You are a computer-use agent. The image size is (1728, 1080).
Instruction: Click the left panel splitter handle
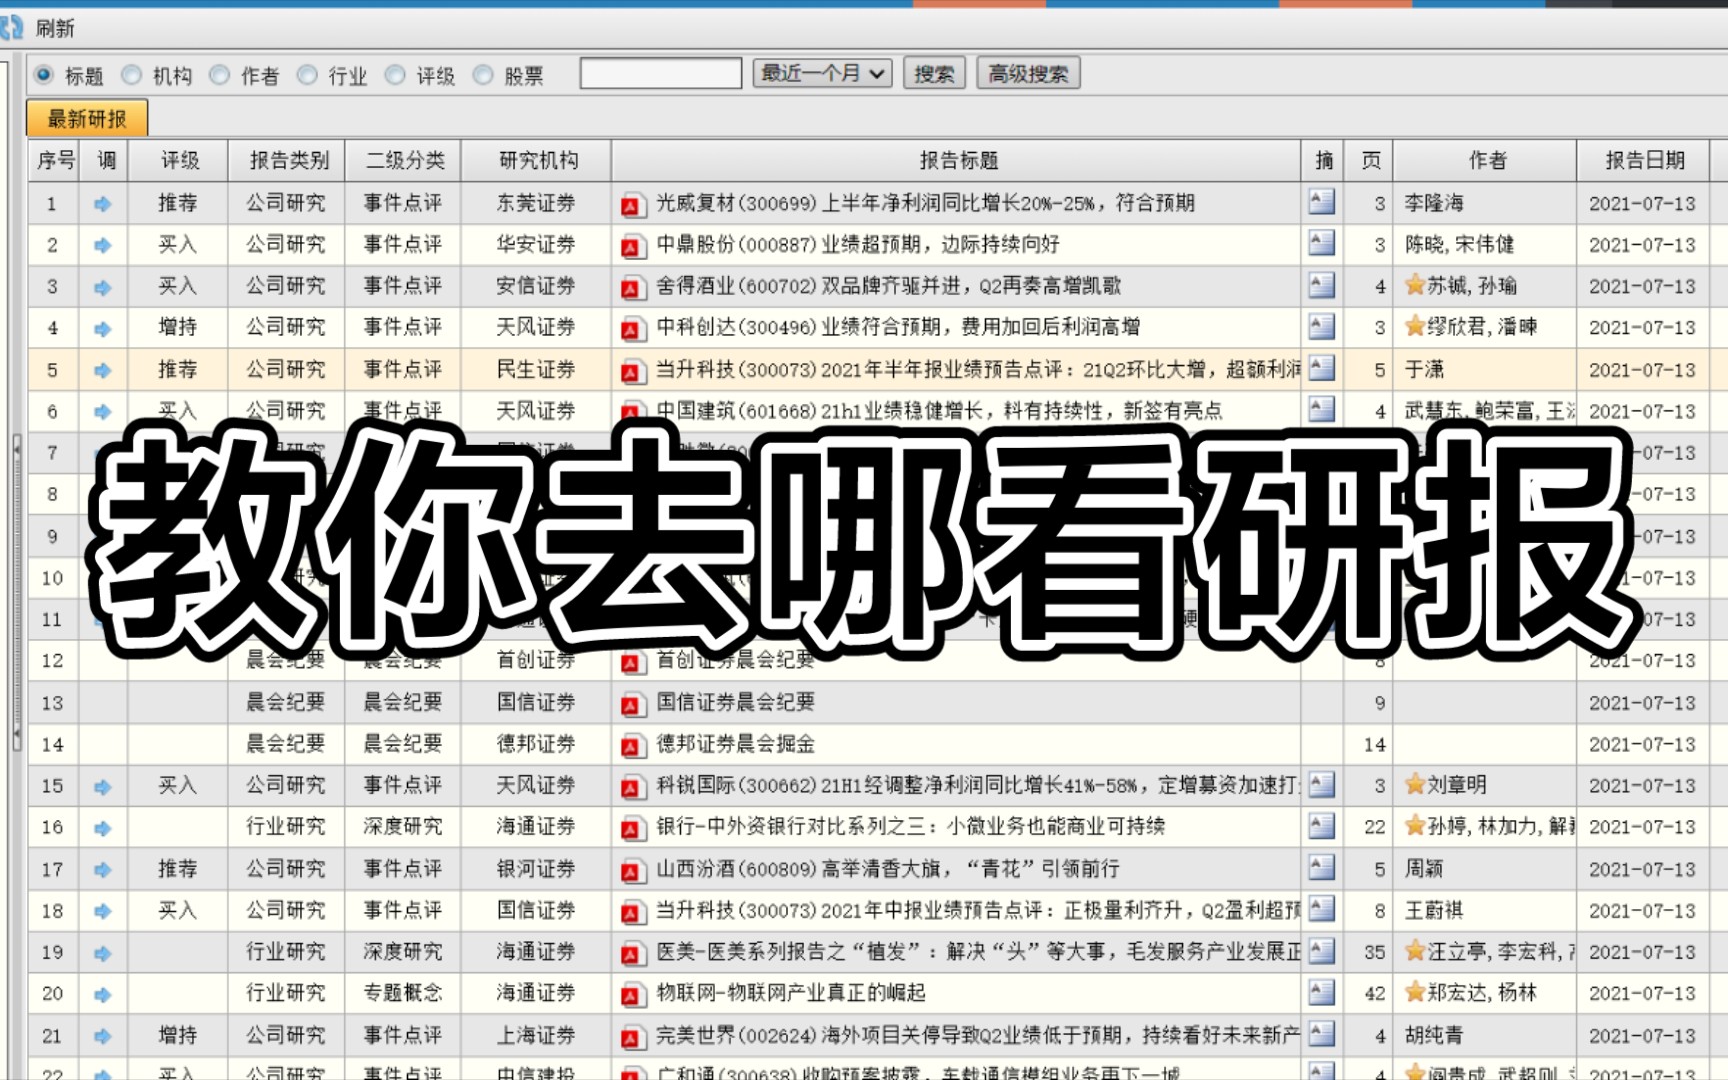[16, 593]
